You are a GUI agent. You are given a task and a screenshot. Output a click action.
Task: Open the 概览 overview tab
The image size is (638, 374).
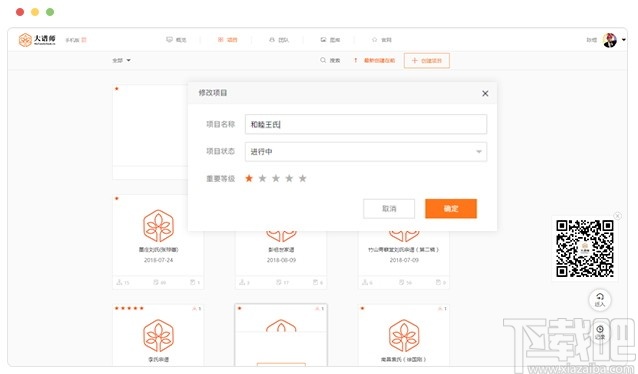pos(176,40)
